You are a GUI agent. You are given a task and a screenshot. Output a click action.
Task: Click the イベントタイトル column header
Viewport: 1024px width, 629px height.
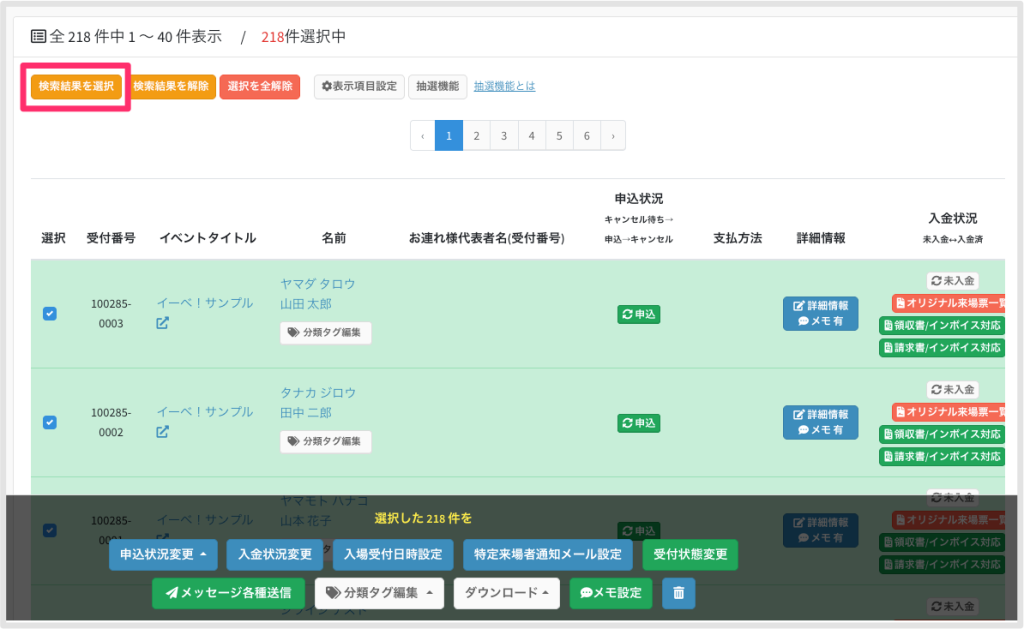(208, 238)
